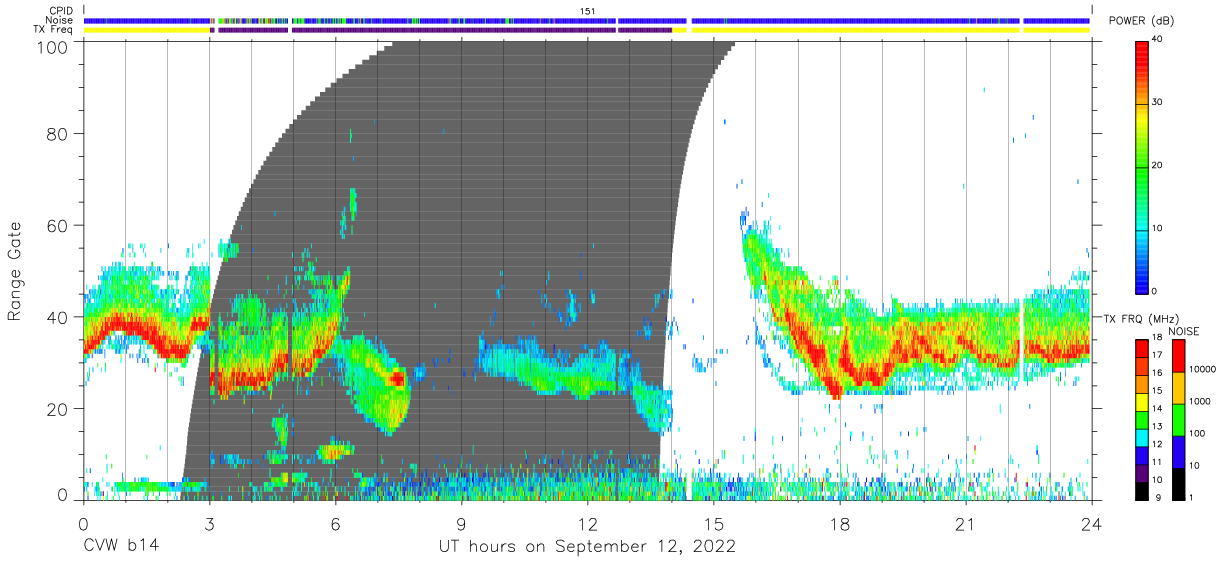Click the yellow TX Freq bar segment near 18 UT
This screenshot has height=567, width=1228.
pyautogui.click(x=855, y=30)
